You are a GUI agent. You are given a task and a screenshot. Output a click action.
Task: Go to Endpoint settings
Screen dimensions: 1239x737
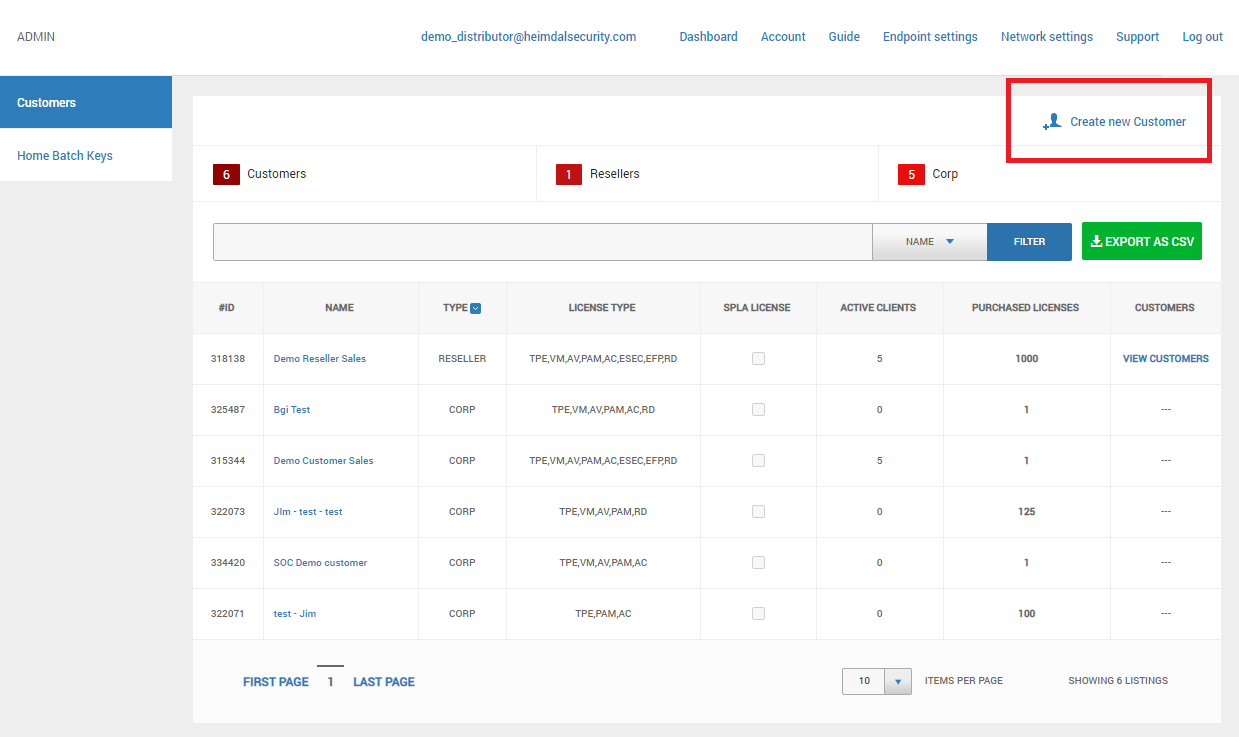930,37
